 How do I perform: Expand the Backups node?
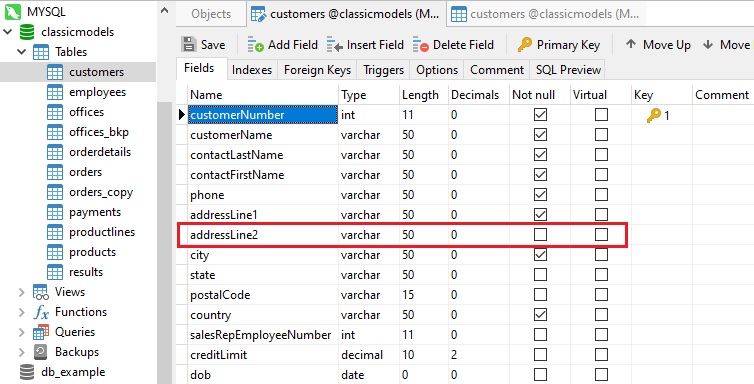pyautogui.click(x=22, y=352)
